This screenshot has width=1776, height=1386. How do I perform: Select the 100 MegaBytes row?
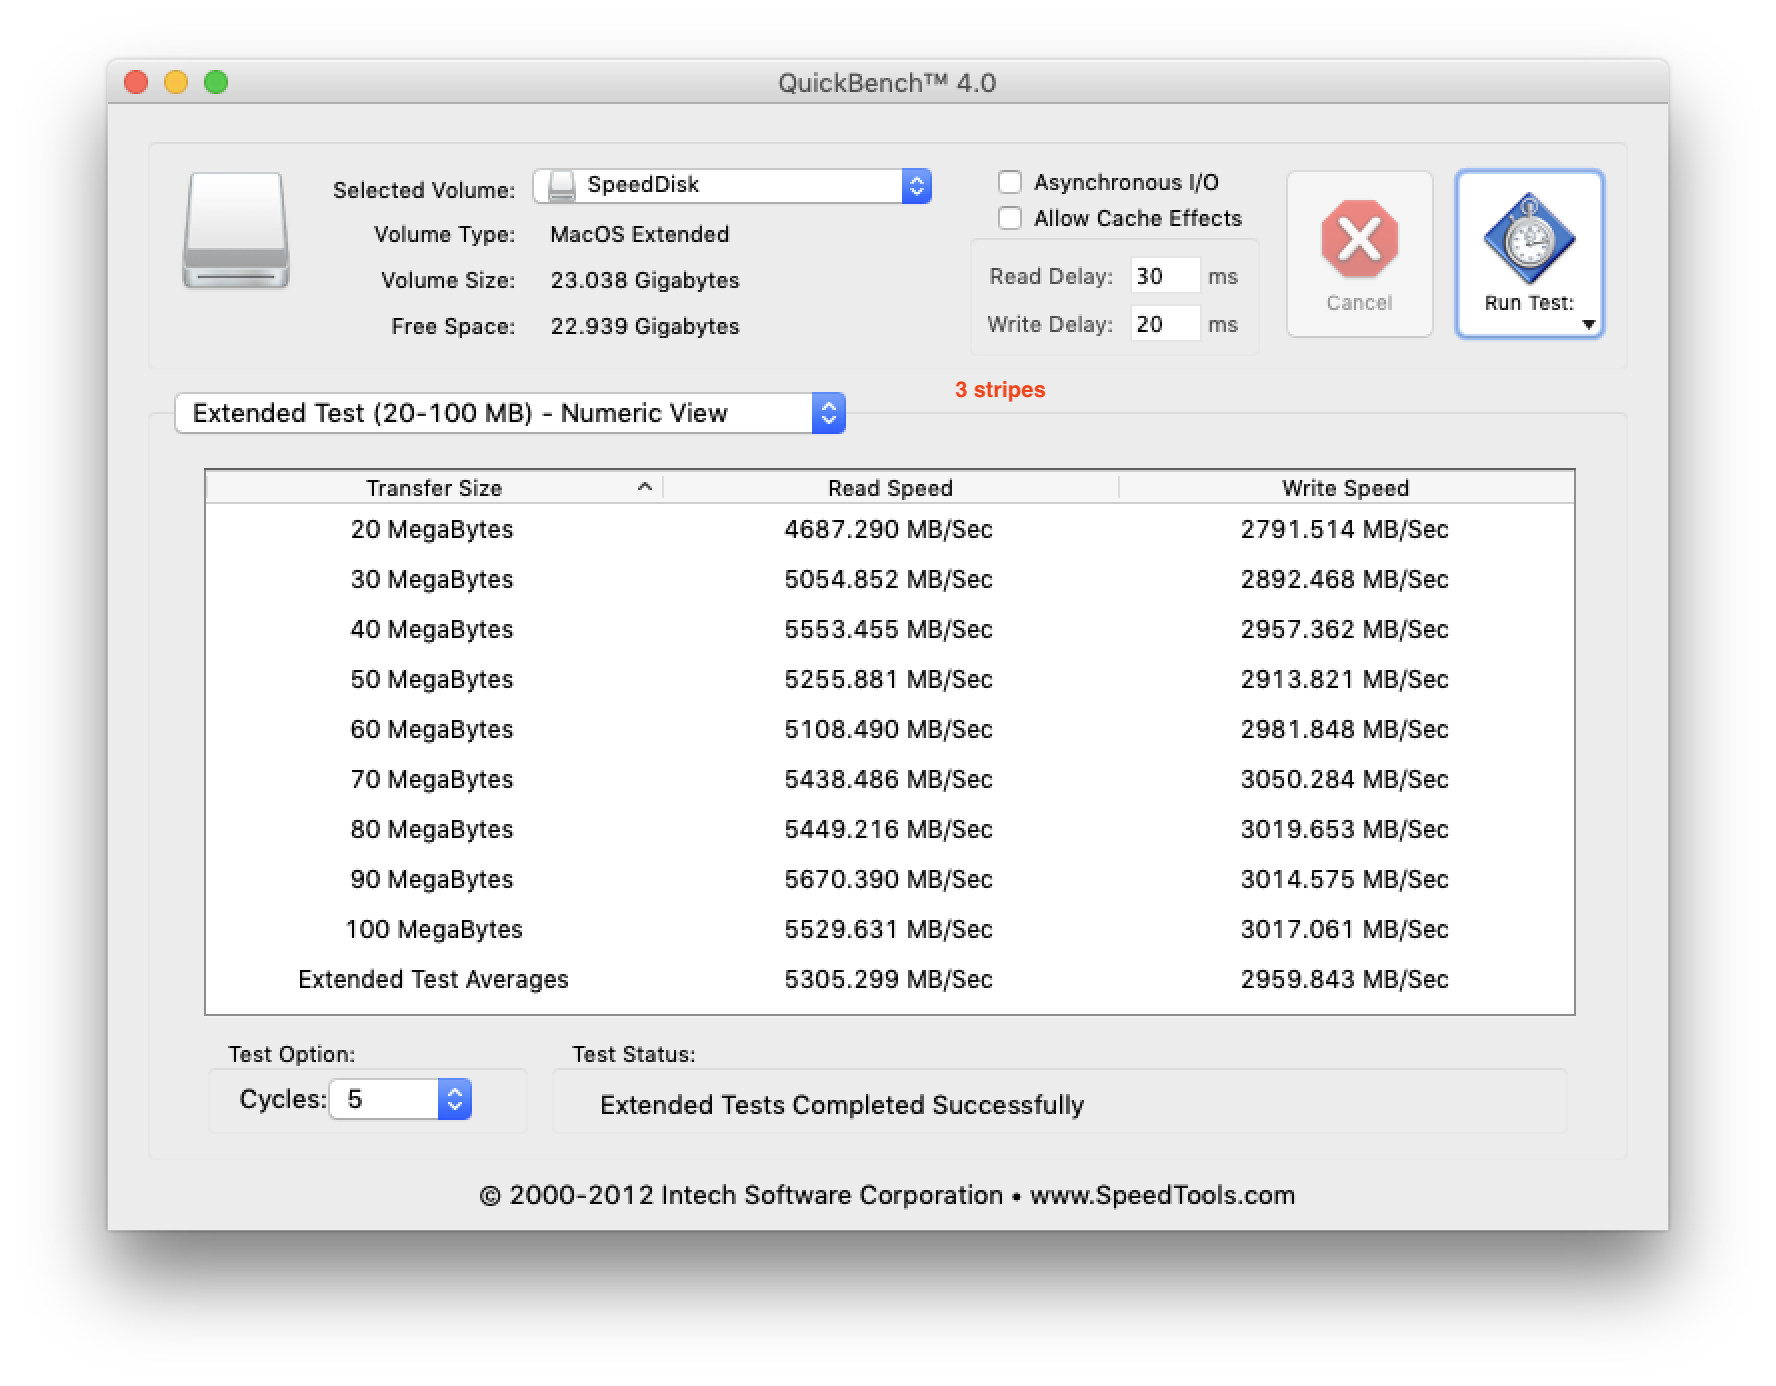890,929
